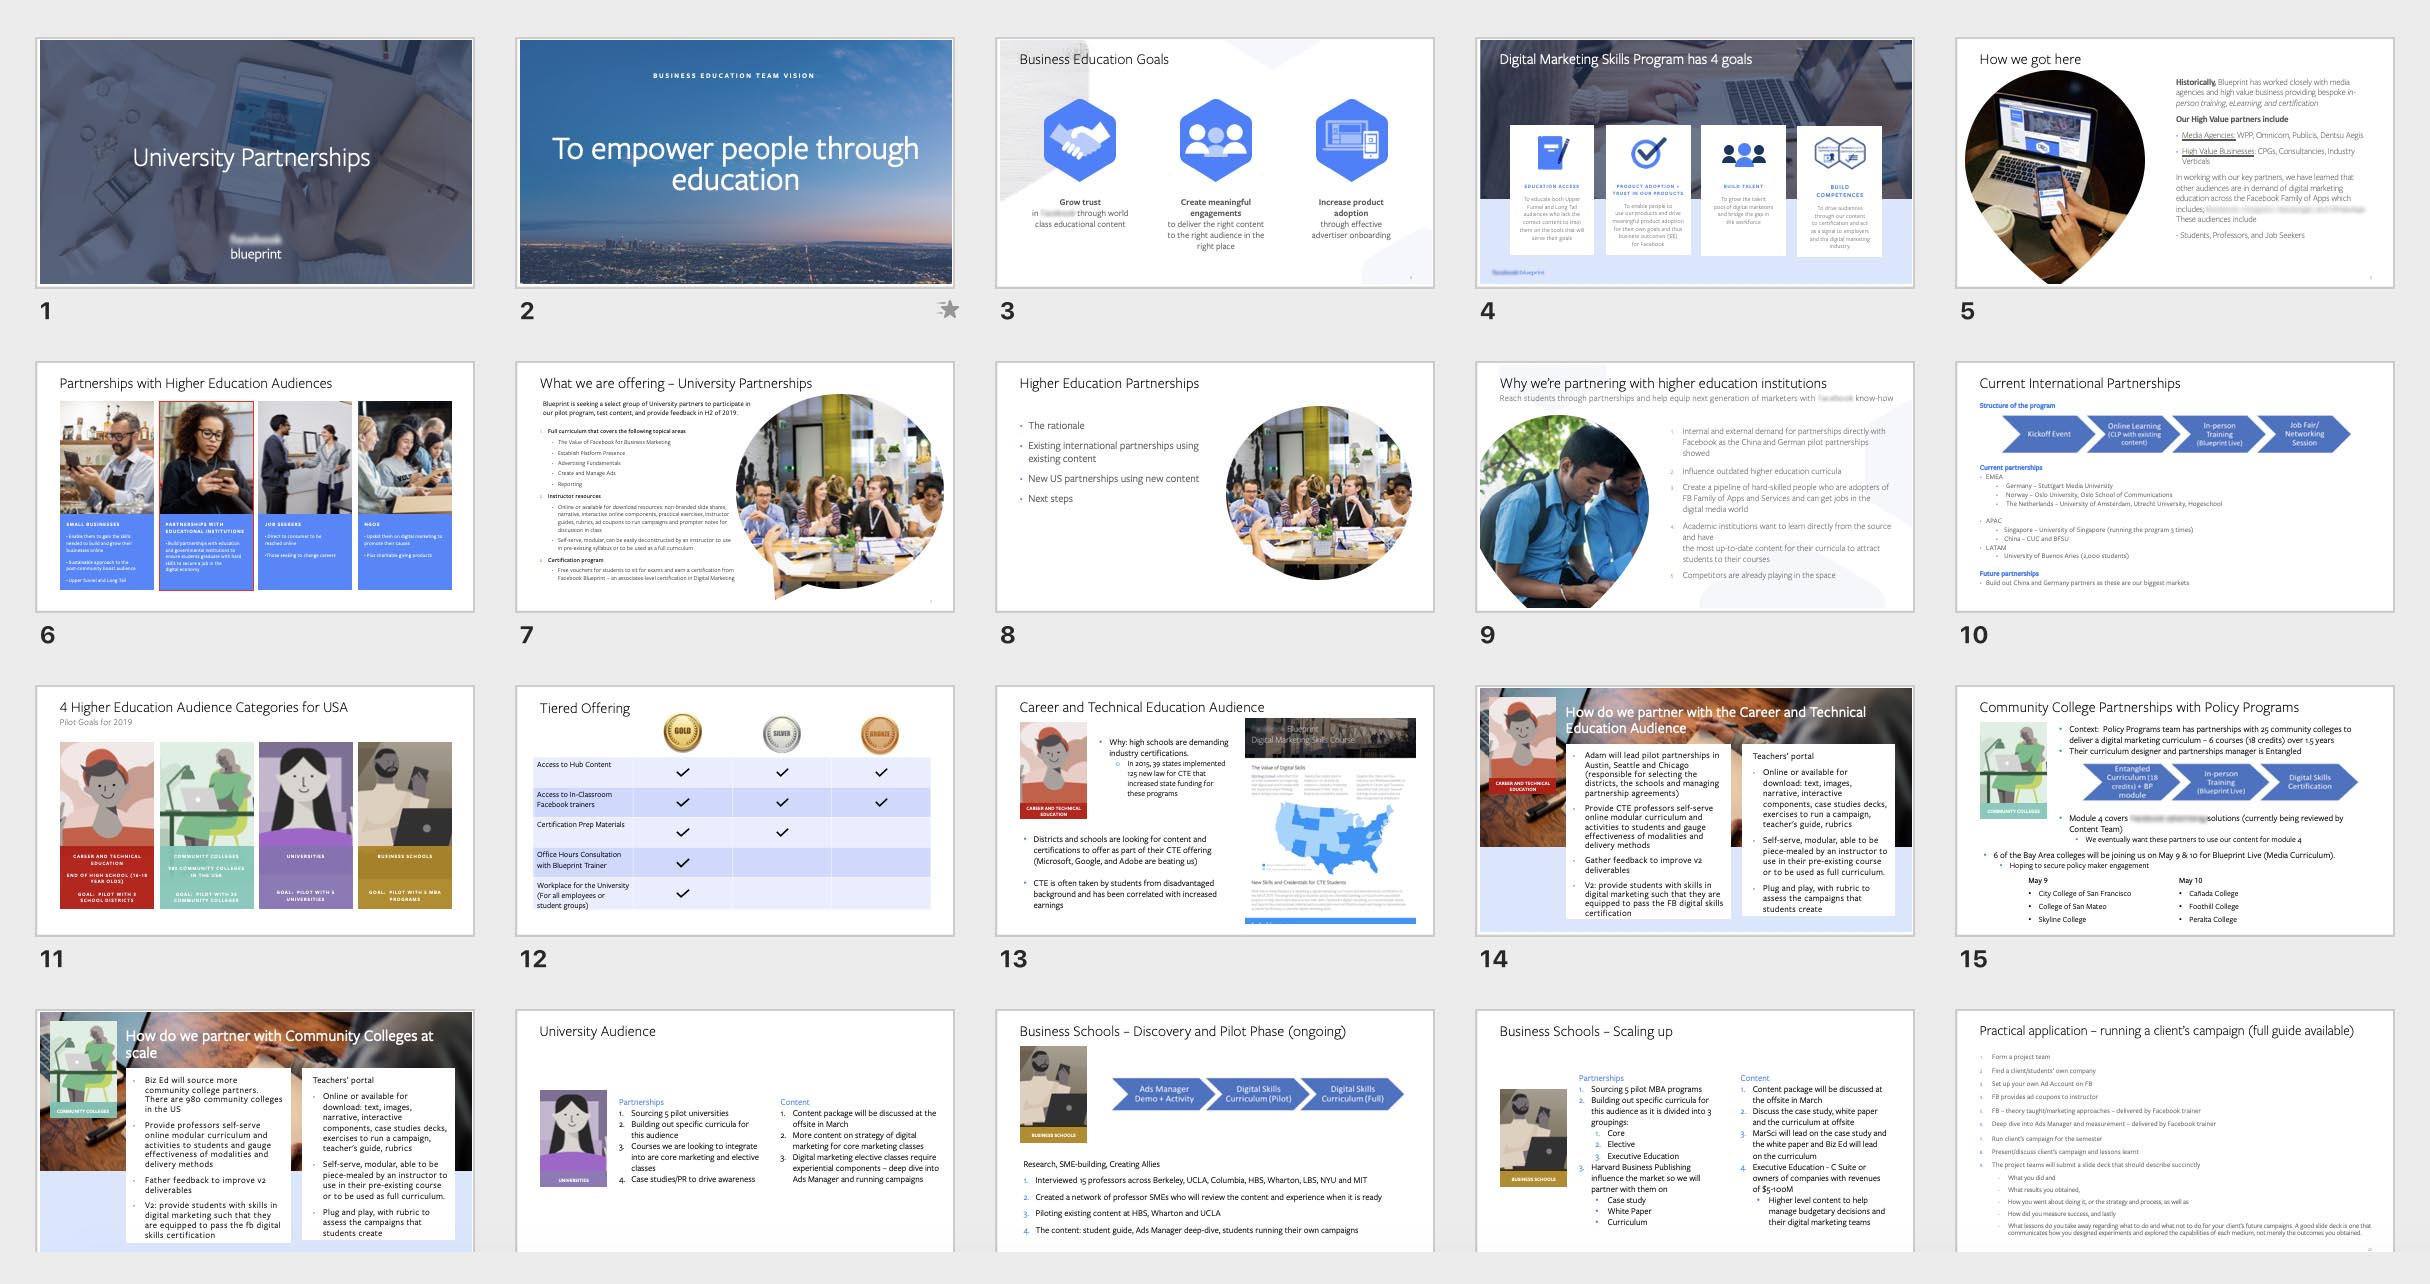The image size is (2430, 1284).
Task: Click the transition star icon under slide 2
Action: coord(948,310)
